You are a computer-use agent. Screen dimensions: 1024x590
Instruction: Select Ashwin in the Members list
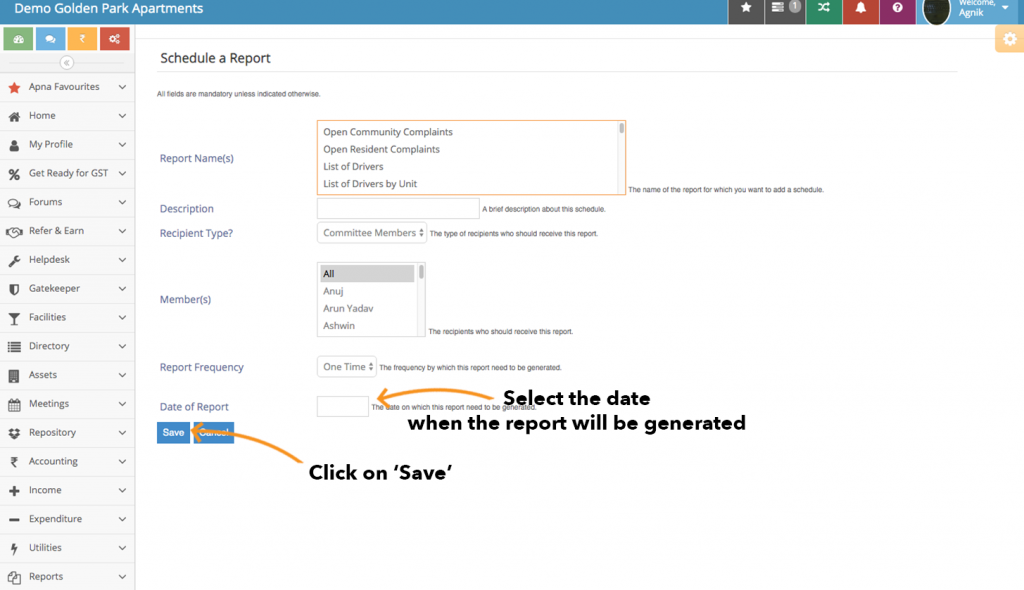pyautogui.click(x=339, y=326)
